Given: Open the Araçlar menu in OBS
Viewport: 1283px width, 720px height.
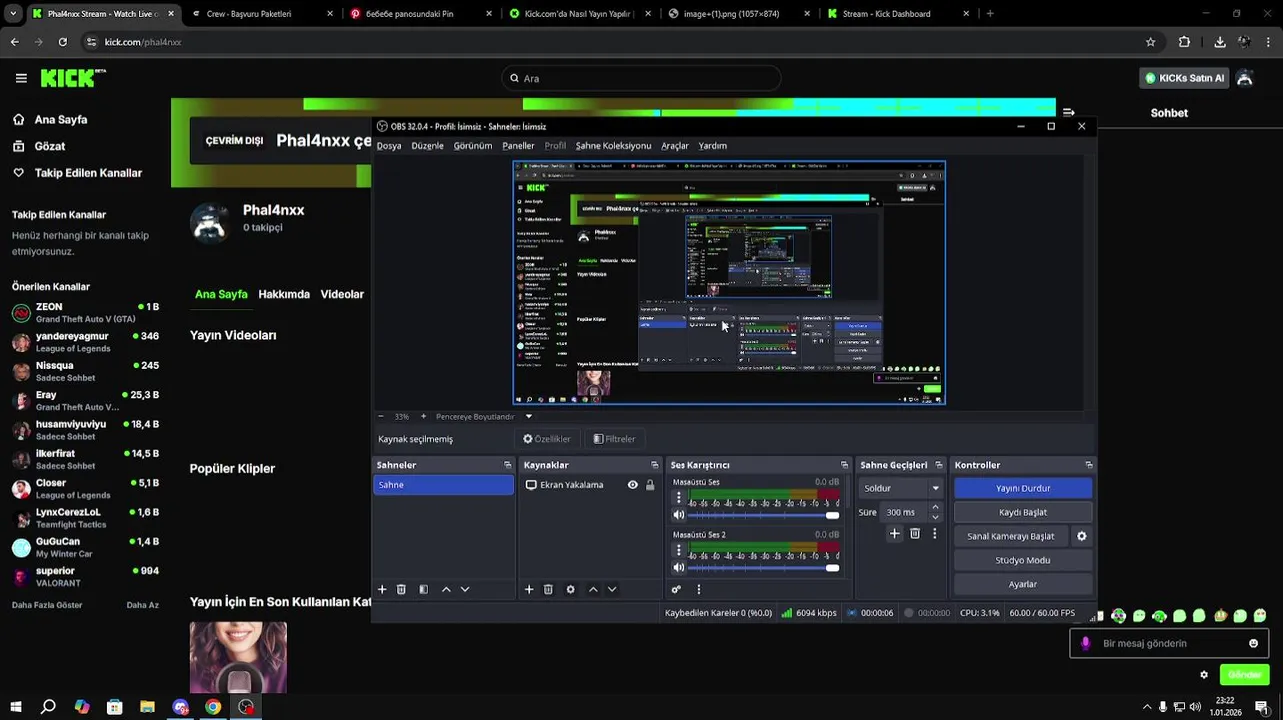Looking at the screenshot, I should (x=675, y=146).
